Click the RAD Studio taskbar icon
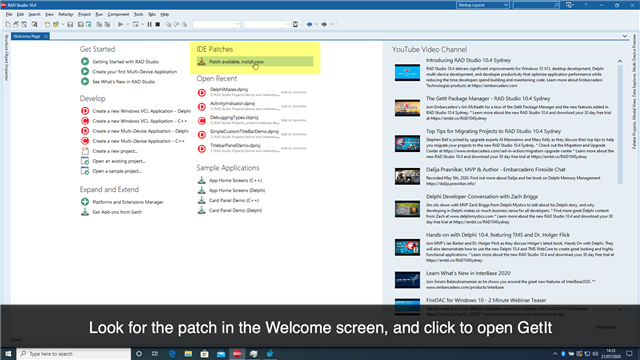Image resolution: width=640 pixels, height=360 pixels. (x=237, y=354)
